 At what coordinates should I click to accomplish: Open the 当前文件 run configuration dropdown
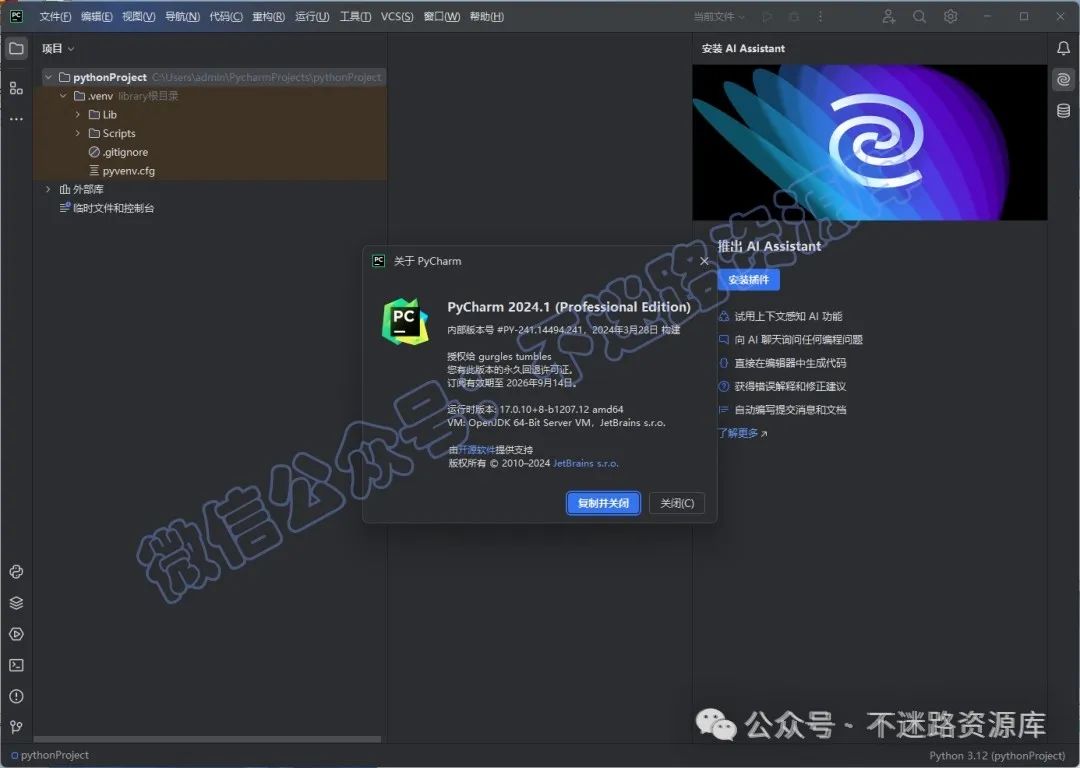pos(719,17)
